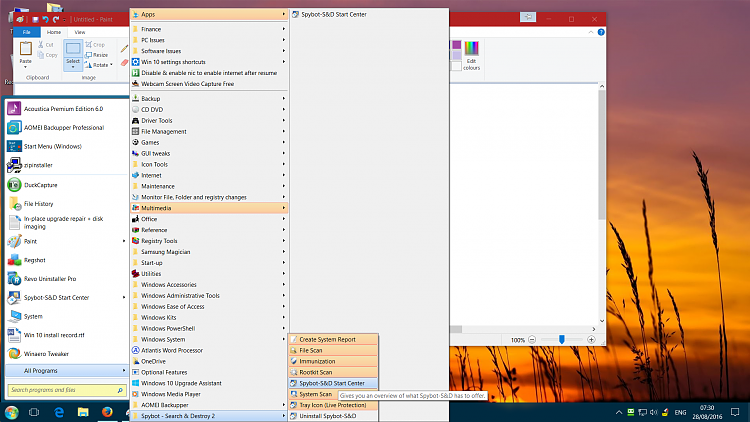Viewport: 750px width, 422px height.
Task: Choose Uninstall Spybot-S&D
Action: tap(333, 416)
